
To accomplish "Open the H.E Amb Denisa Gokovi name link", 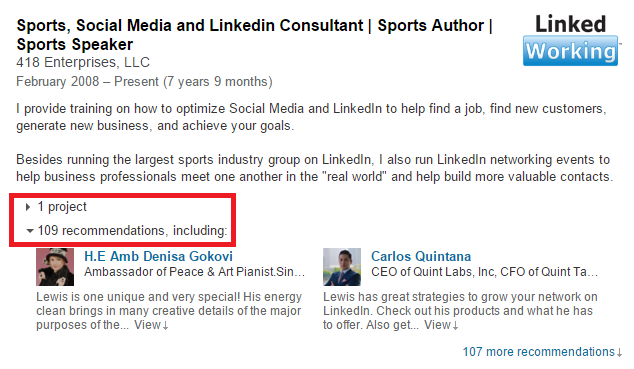I will coord(158,256).
